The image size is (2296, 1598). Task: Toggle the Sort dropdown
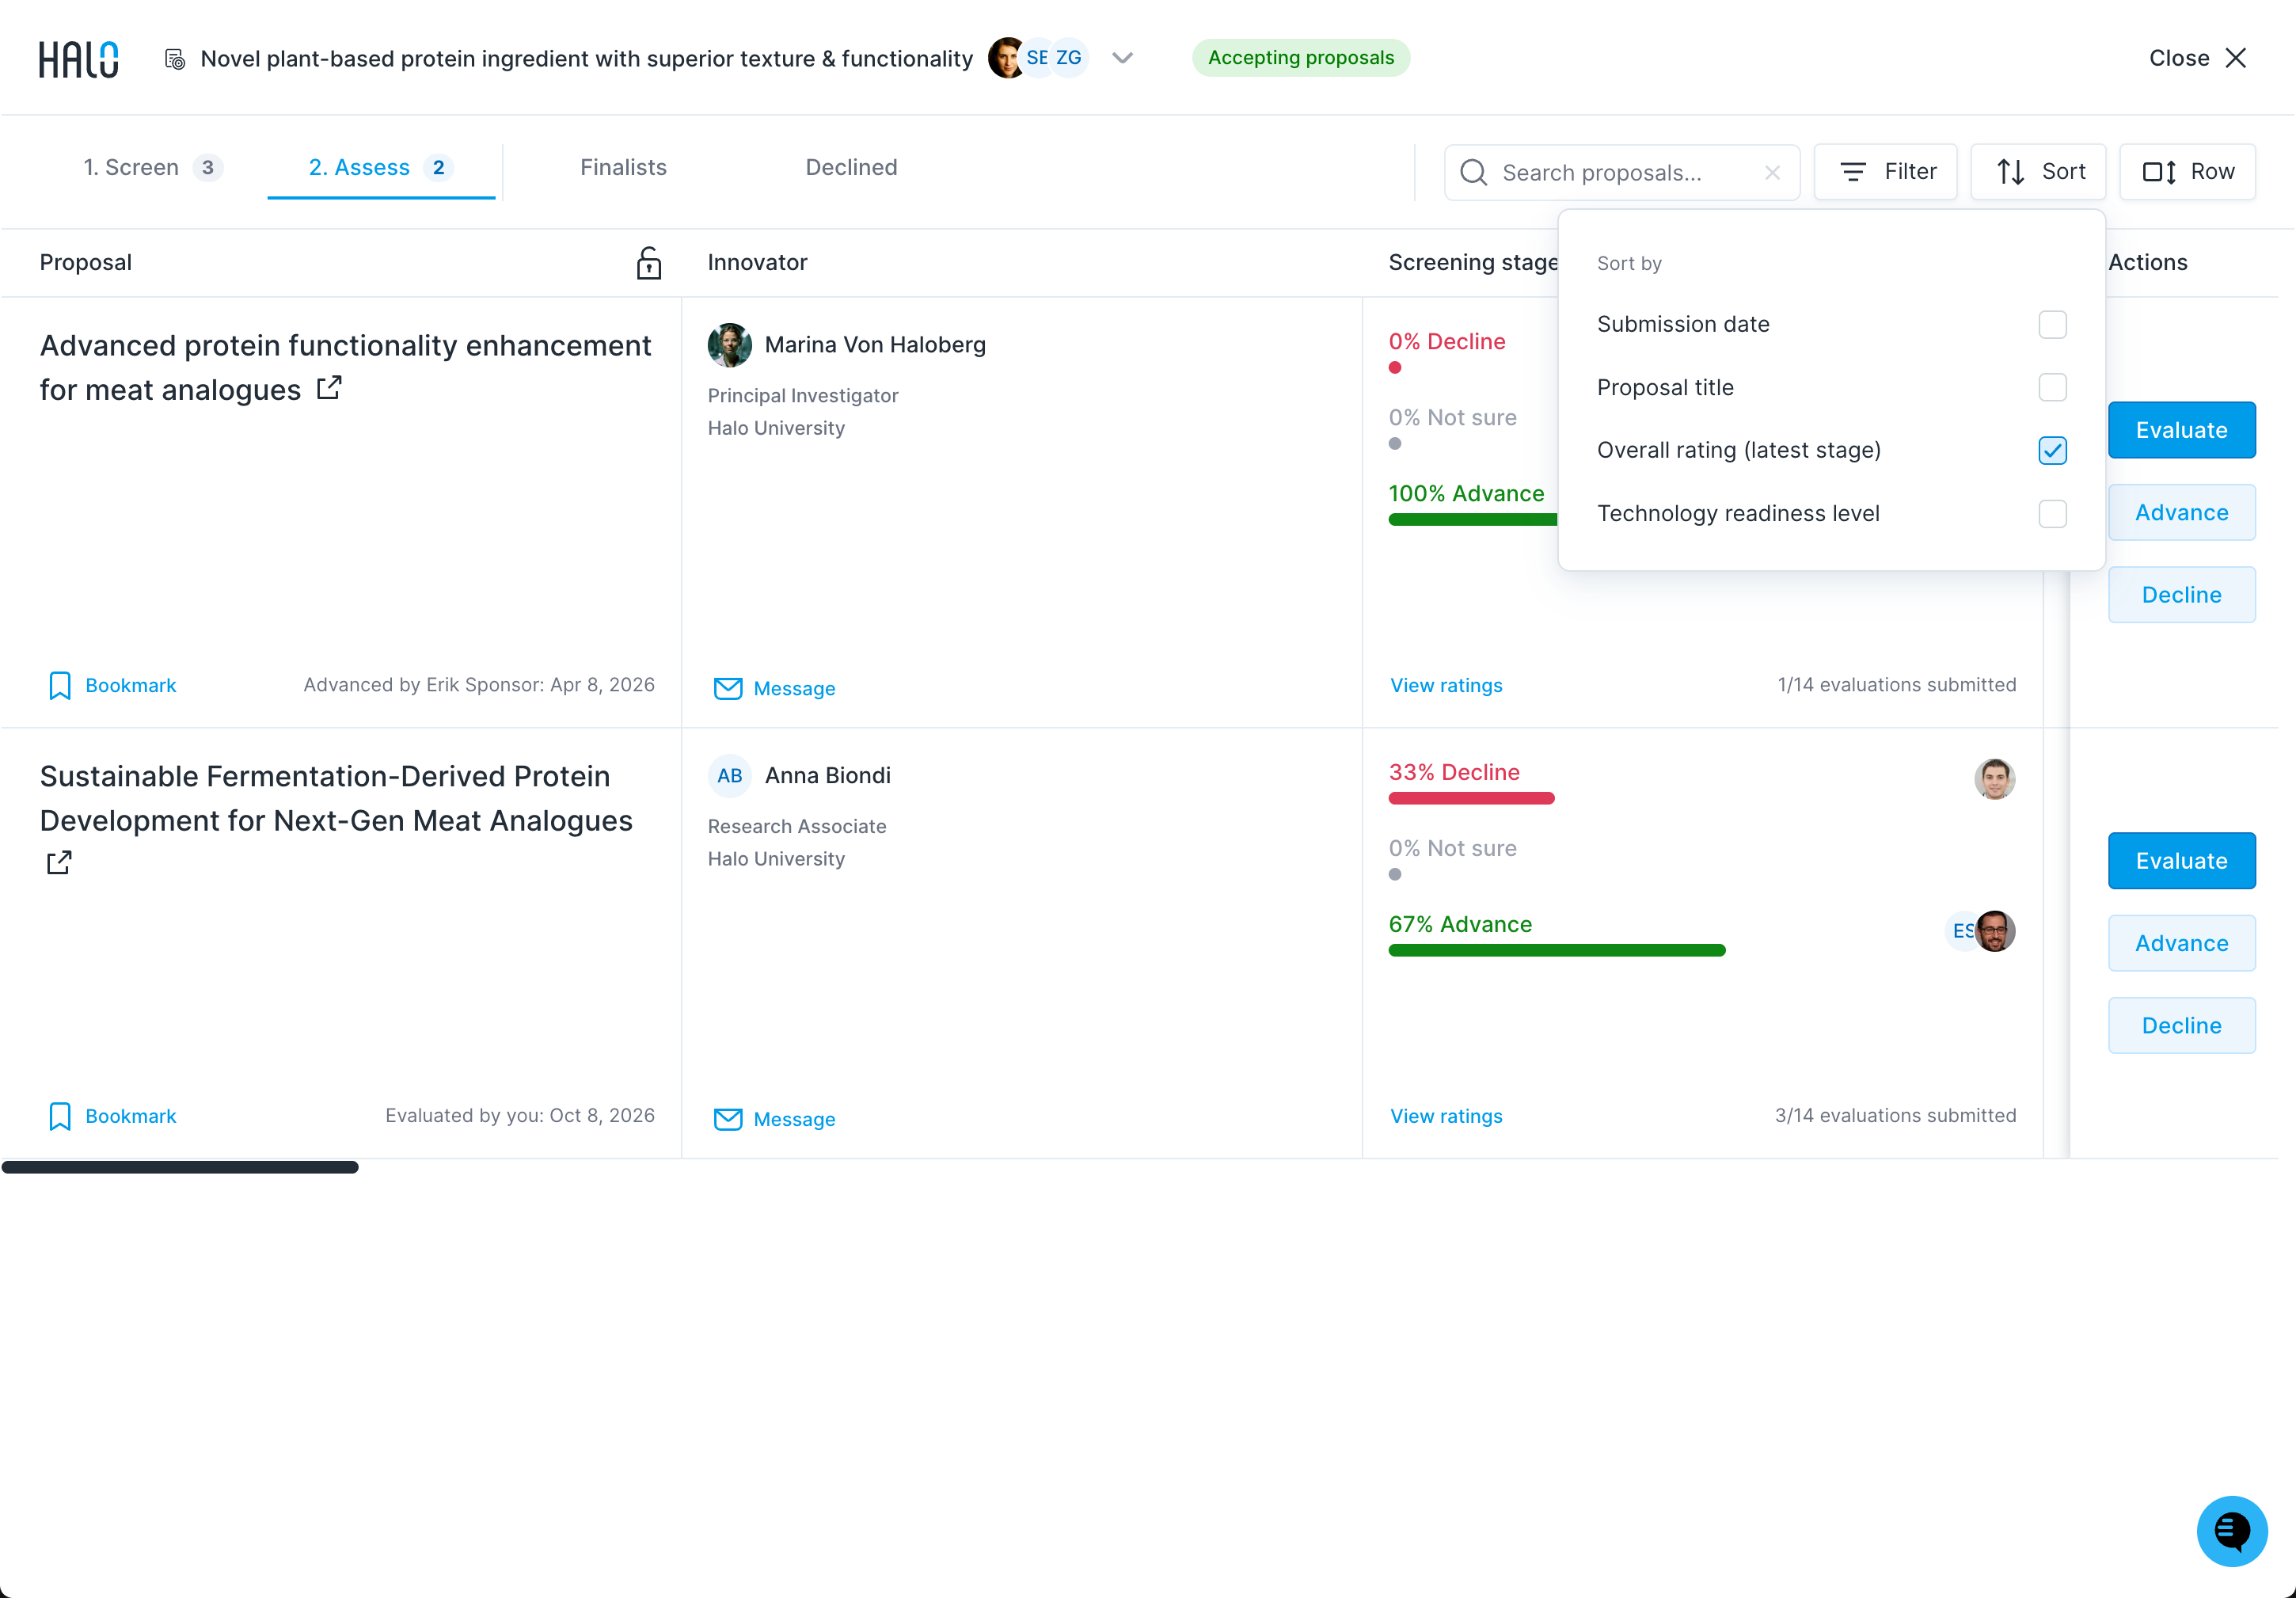2038,172
